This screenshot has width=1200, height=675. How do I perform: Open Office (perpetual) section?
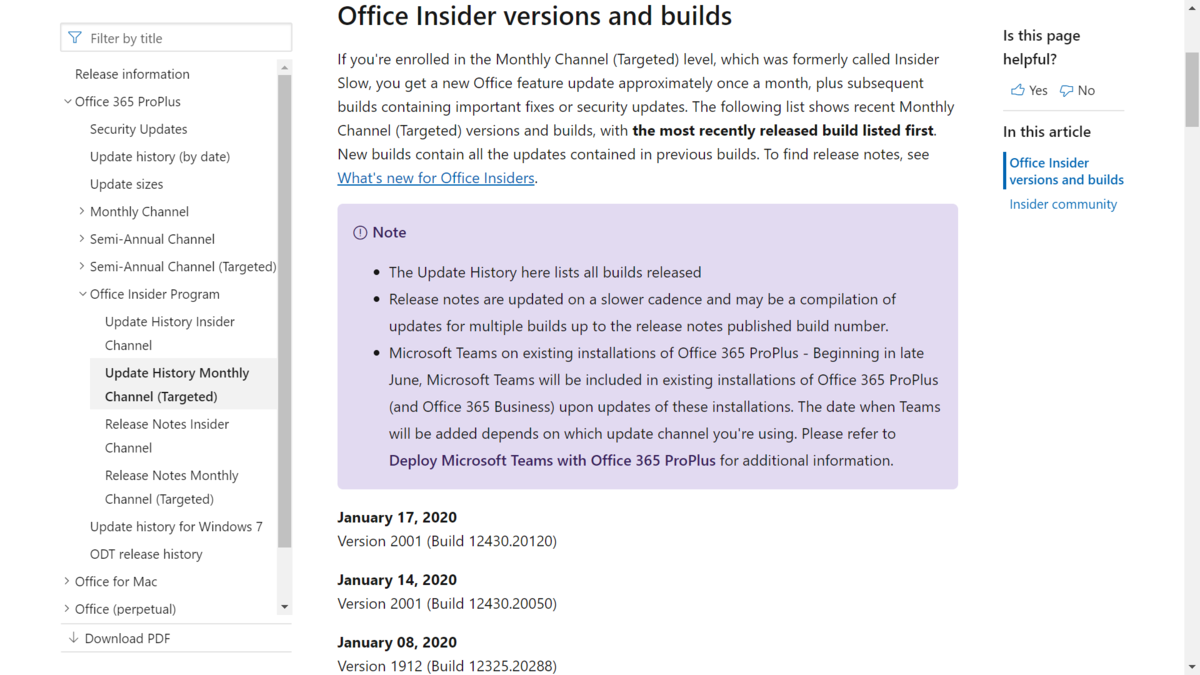(125, 609)
